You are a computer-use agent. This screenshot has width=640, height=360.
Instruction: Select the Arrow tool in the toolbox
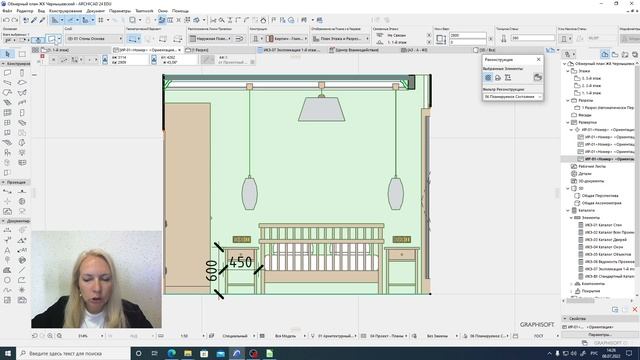click(x=7, y=54)
